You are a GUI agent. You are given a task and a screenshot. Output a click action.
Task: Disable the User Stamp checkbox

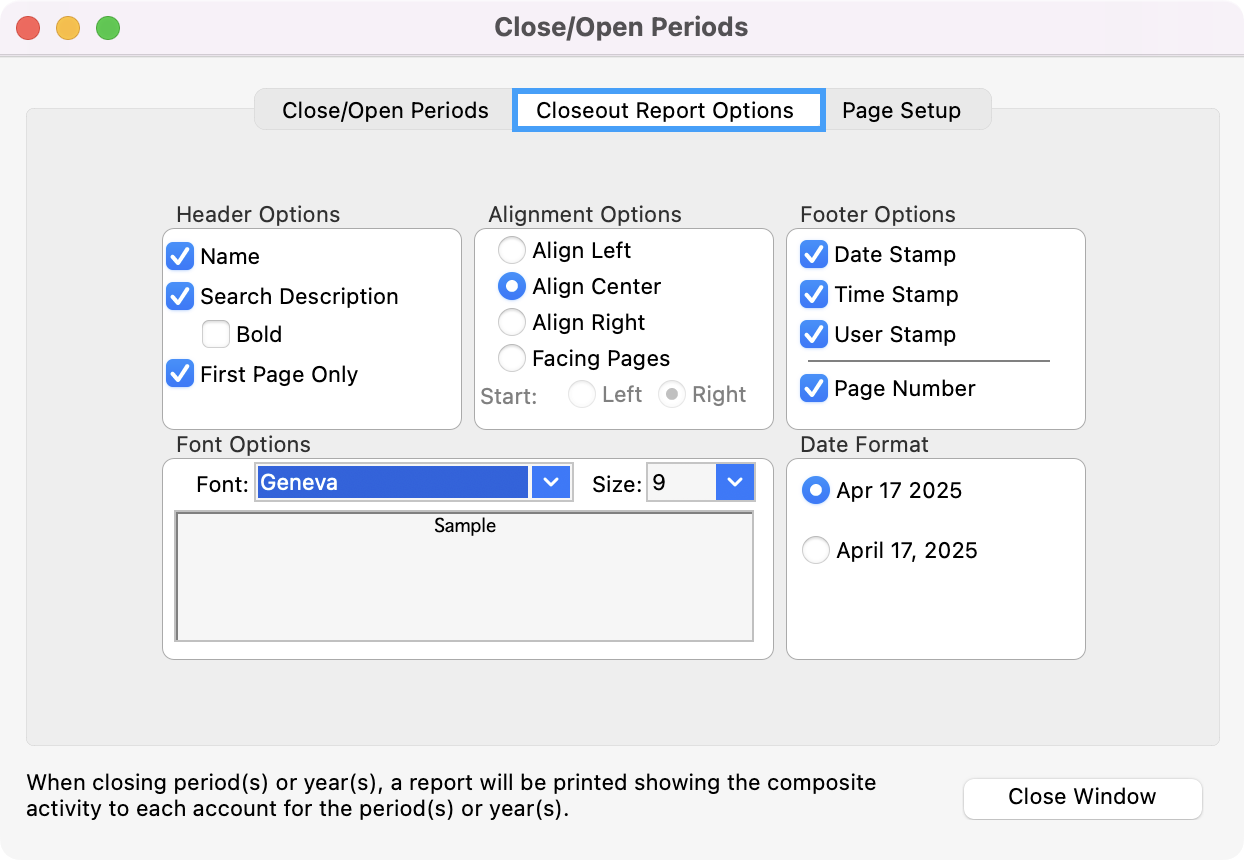(814, 334)
